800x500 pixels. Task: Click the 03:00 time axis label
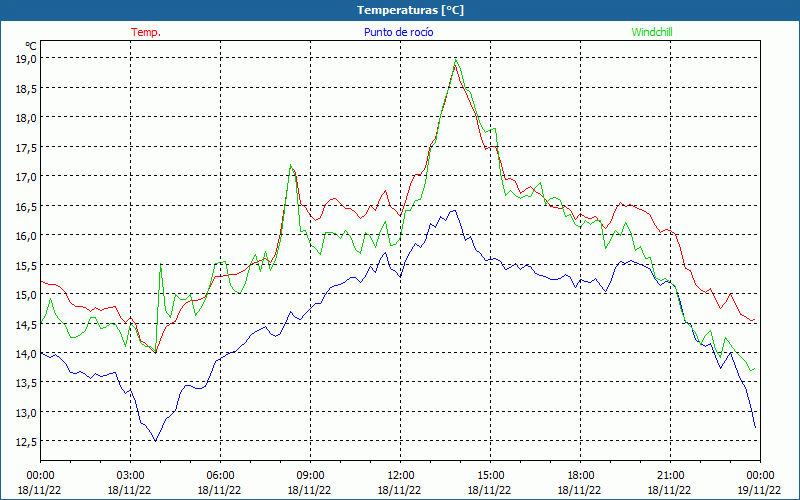click(x=130, y=476)
